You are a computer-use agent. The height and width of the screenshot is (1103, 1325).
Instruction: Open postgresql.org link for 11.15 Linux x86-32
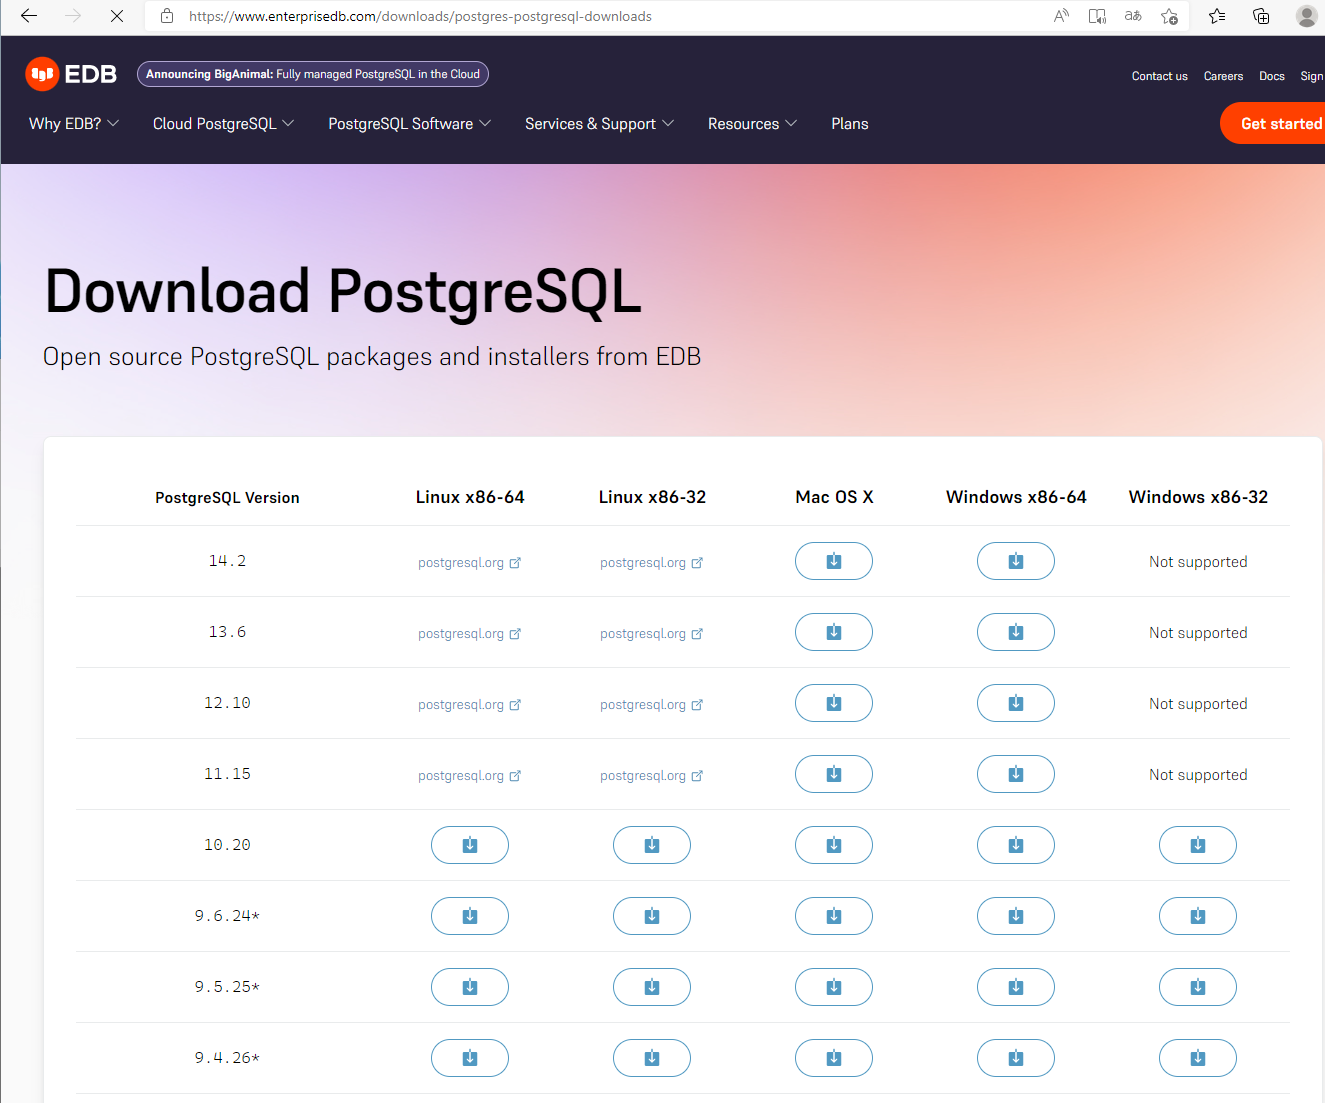pos(651,776)
